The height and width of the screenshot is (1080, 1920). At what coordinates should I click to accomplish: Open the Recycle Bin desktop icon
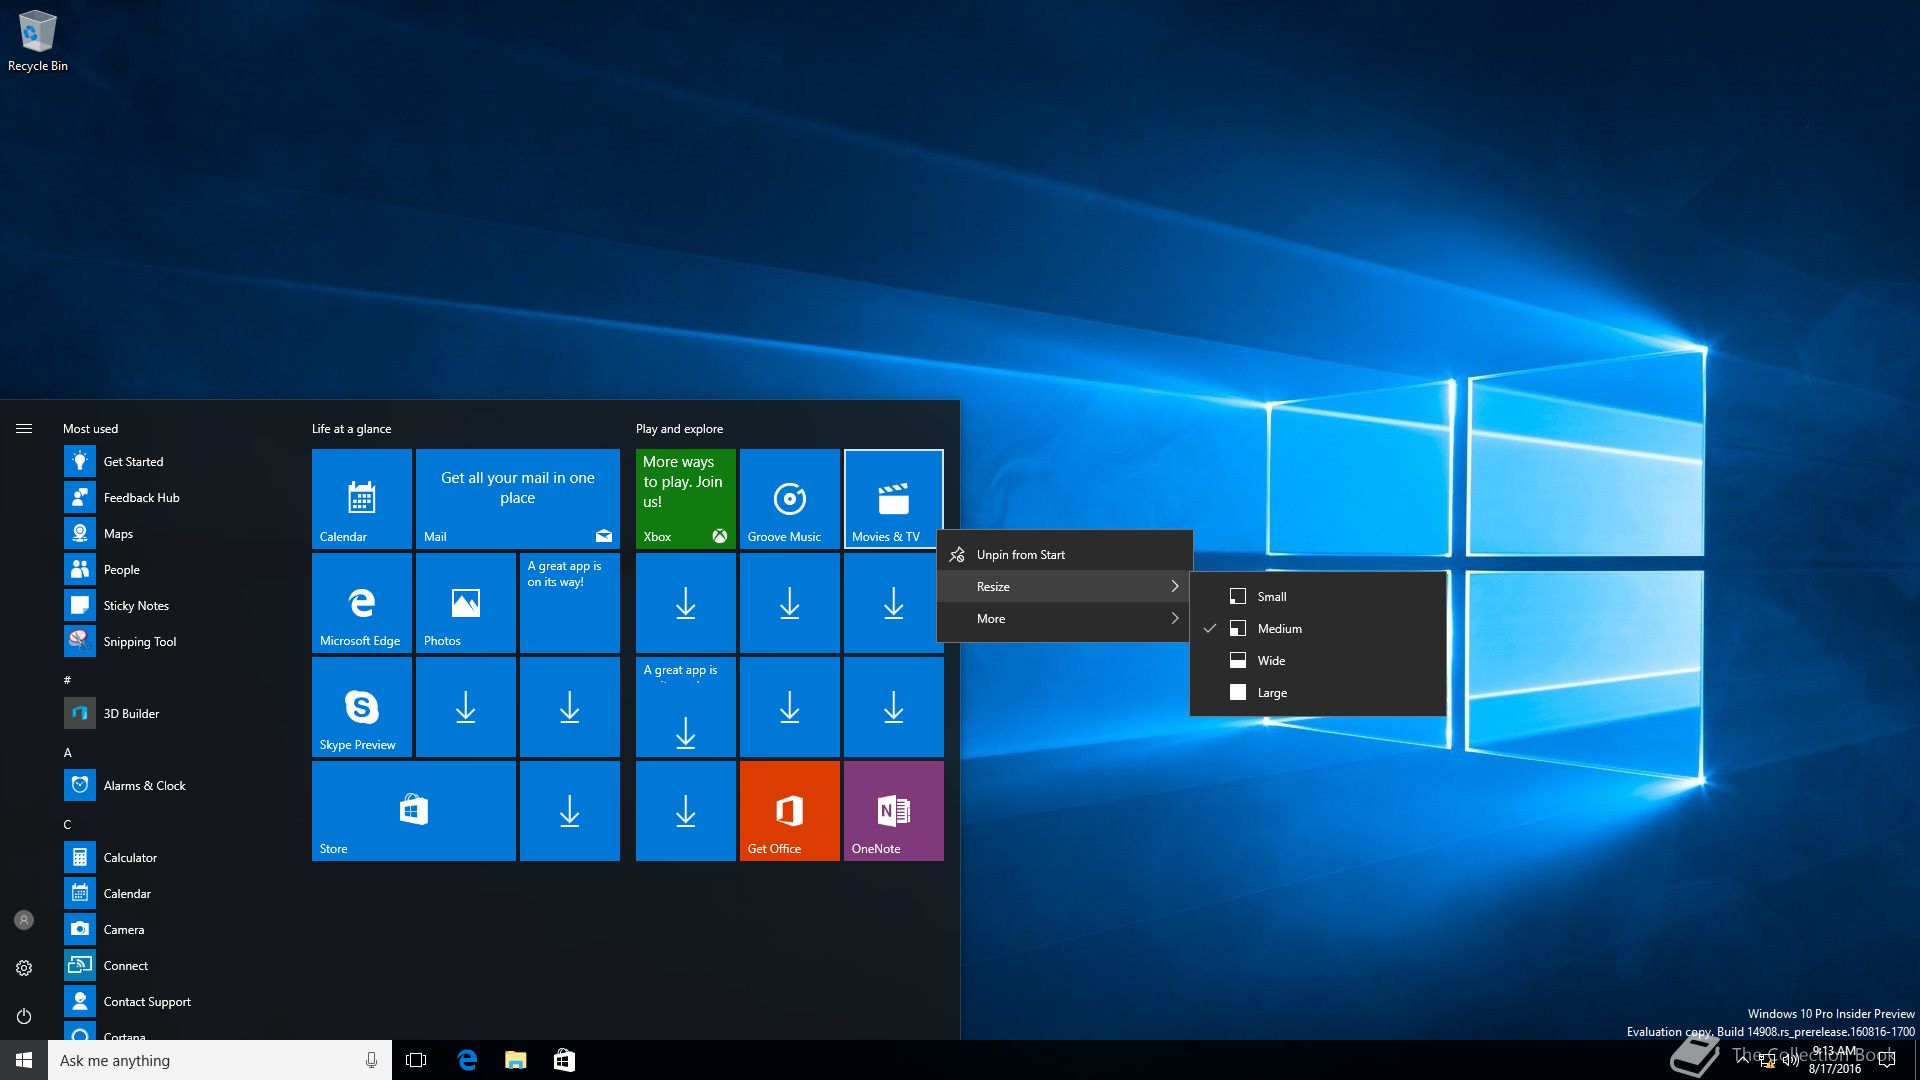pos(37,41)
